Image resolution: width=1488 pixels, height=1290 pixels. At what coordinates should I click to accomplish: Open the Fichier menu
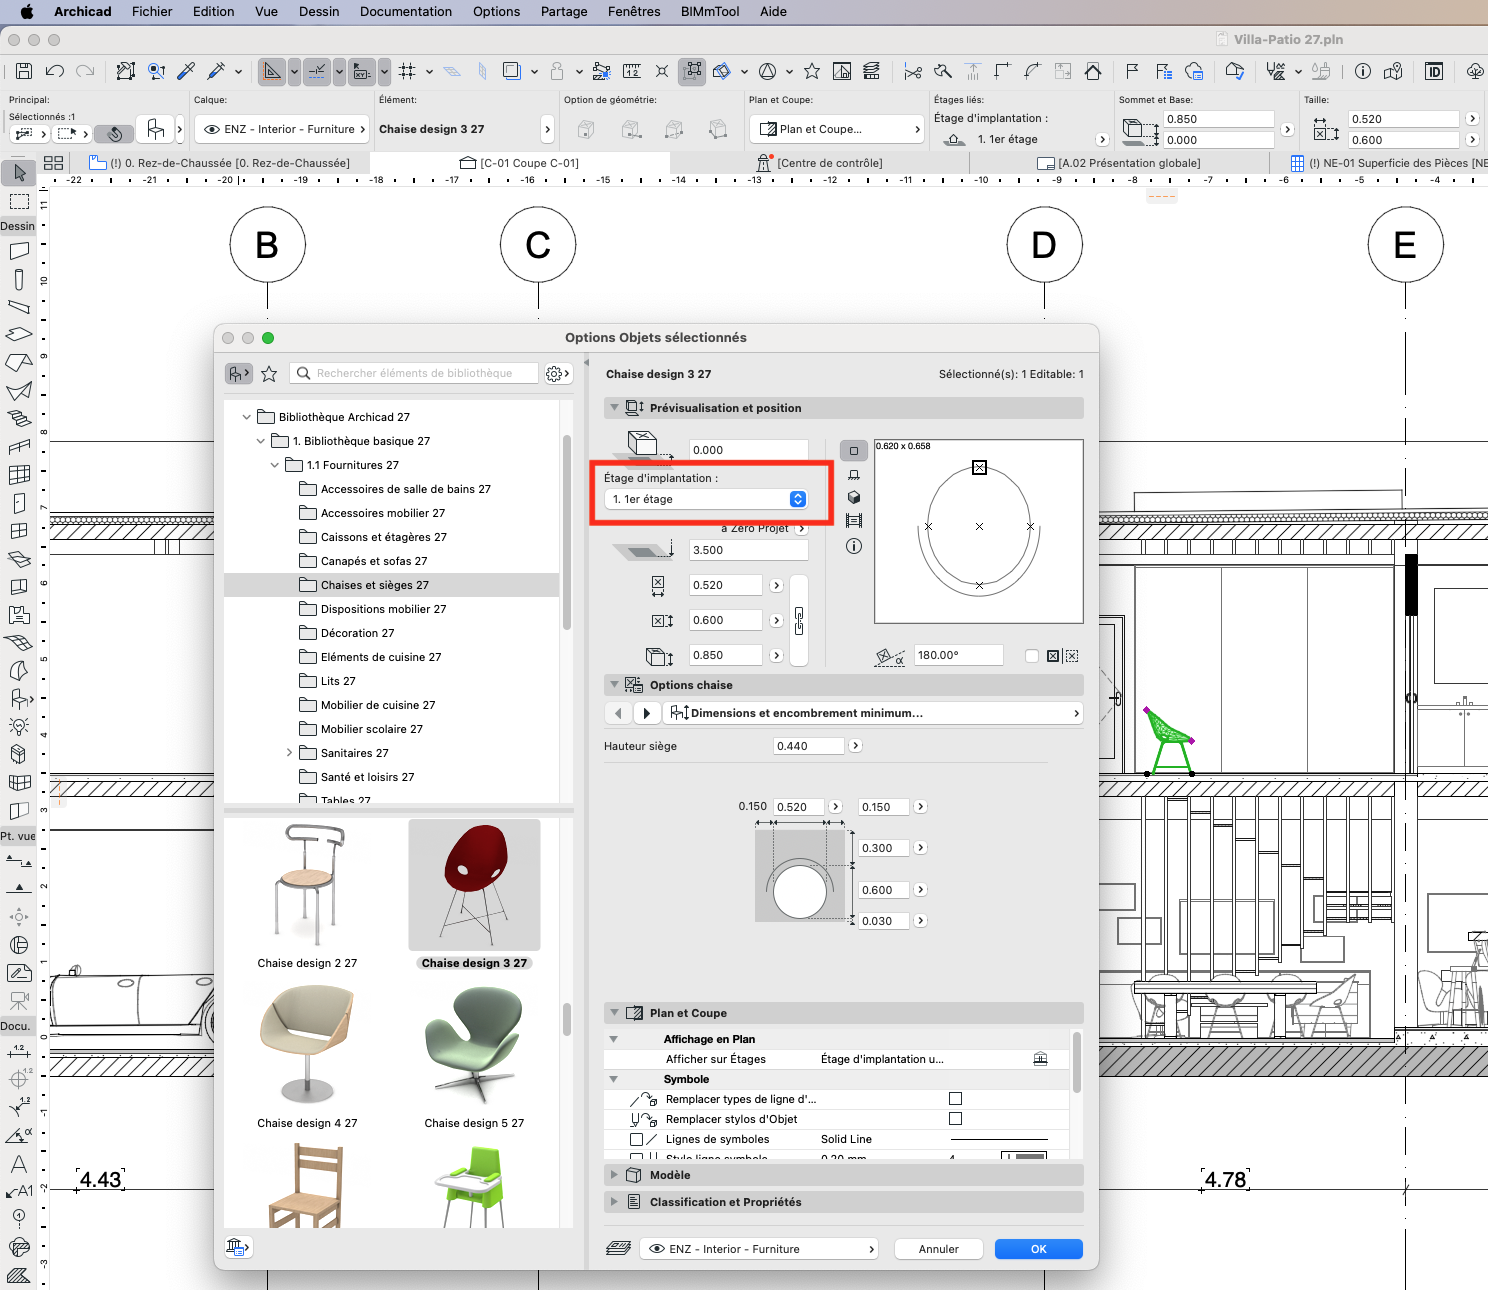(152, 12)
